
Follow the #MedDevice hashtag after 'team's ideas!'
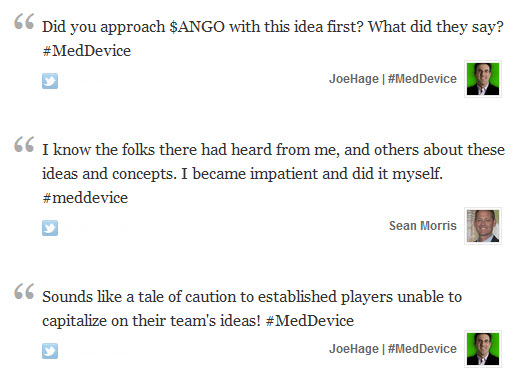[310, 321]
